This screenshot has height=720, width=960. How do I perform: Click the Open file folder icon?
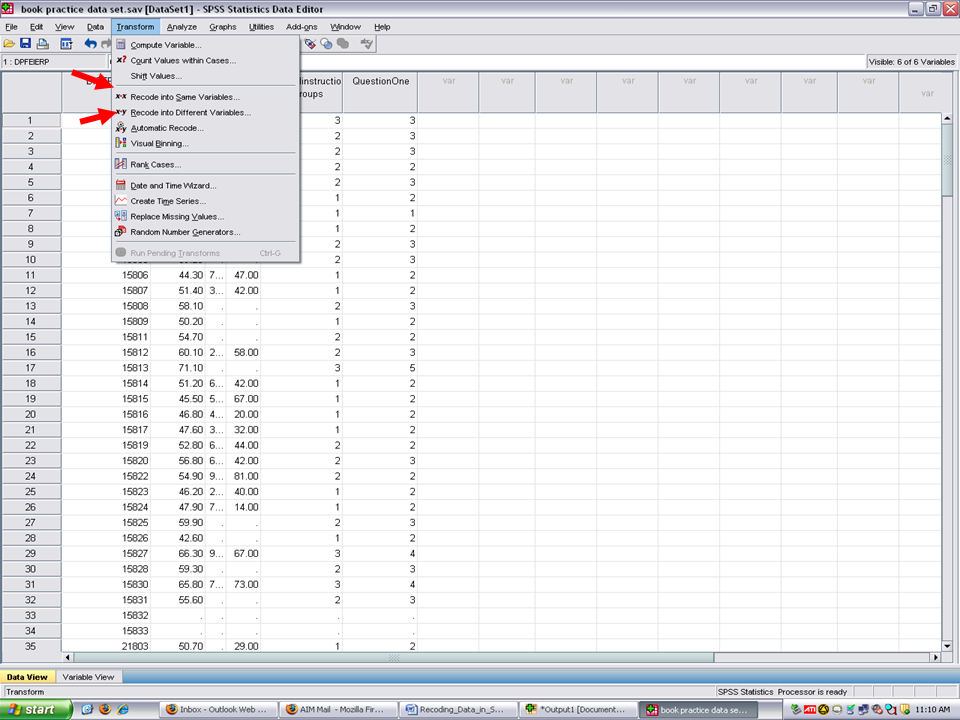point(10,44)
